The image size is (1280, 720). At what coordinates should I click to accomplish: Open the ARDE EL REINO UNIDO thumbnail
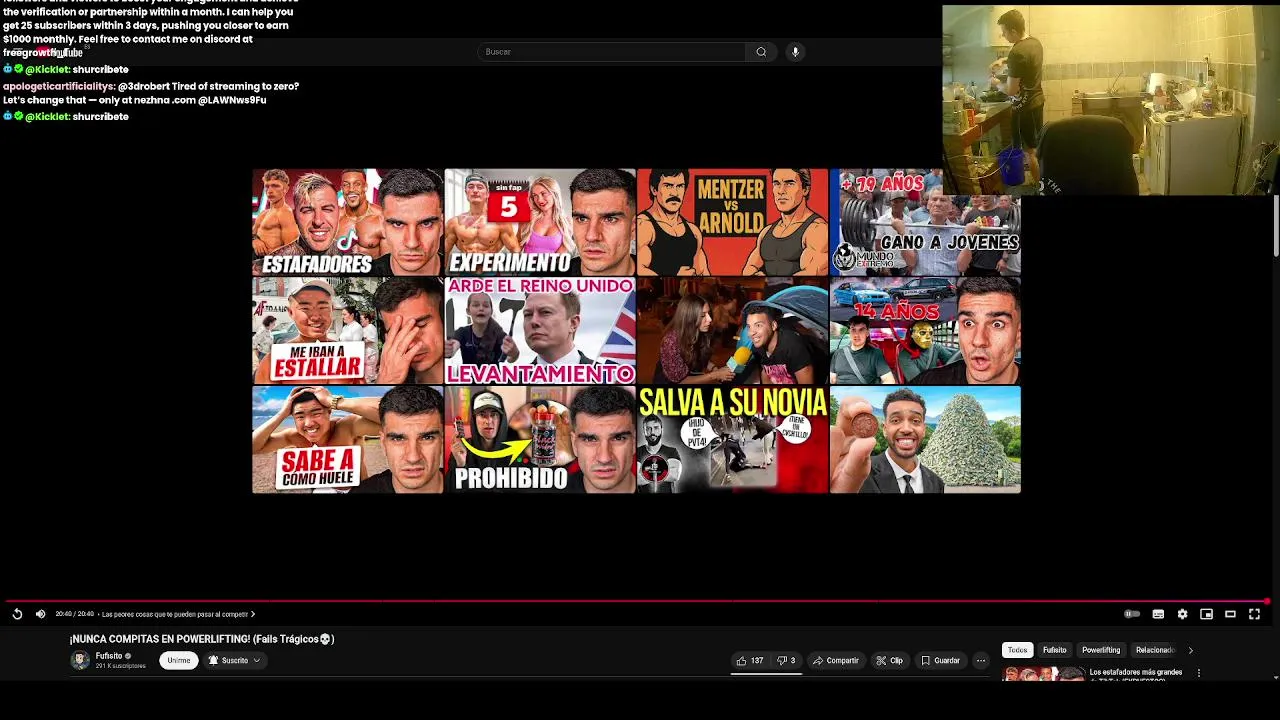[540, 331]
